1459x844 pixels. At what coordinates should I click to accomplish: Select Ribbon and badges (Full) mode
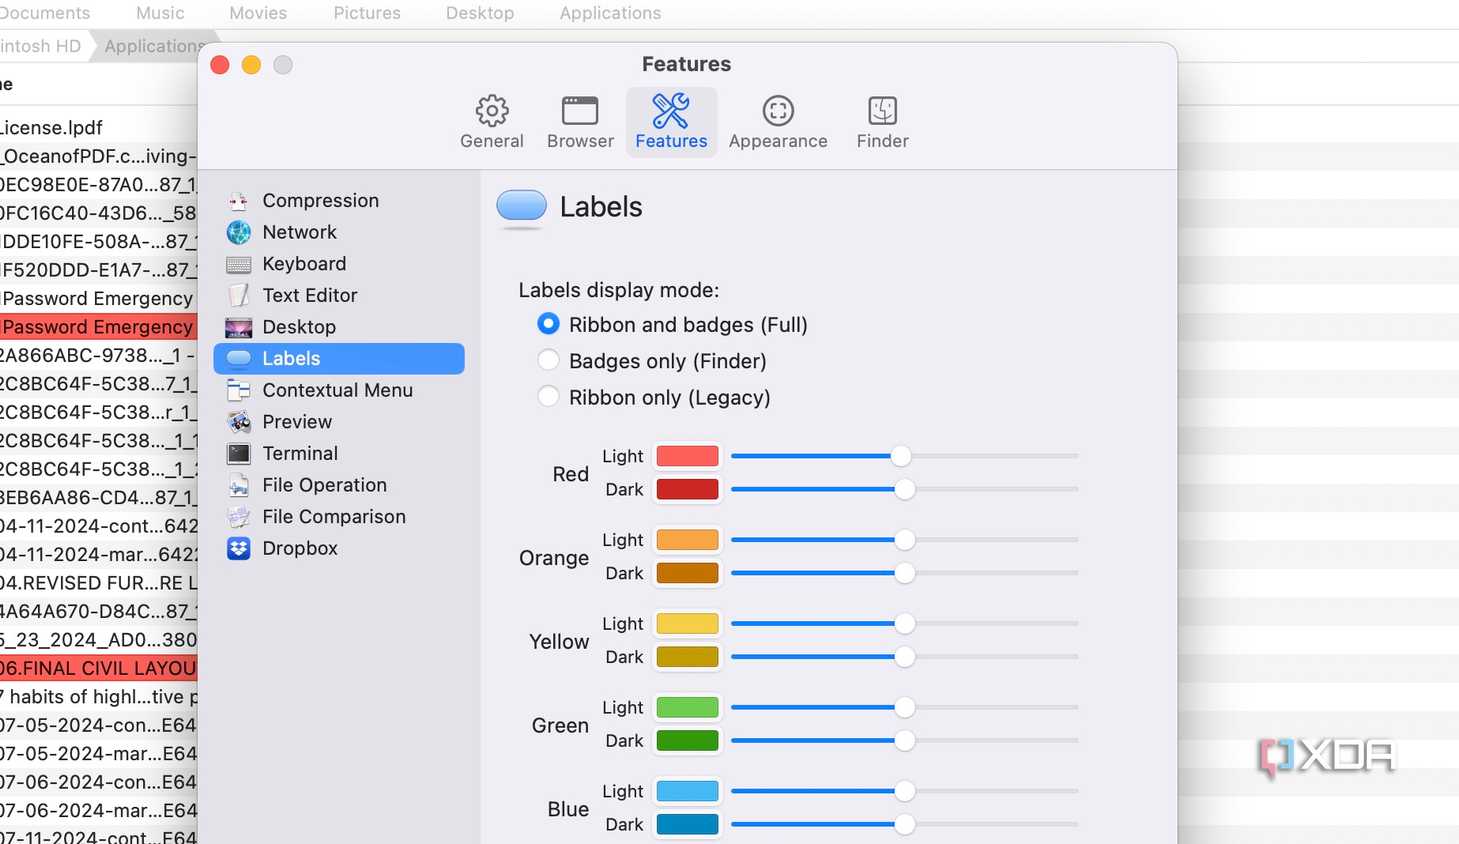tap(548, 324)
